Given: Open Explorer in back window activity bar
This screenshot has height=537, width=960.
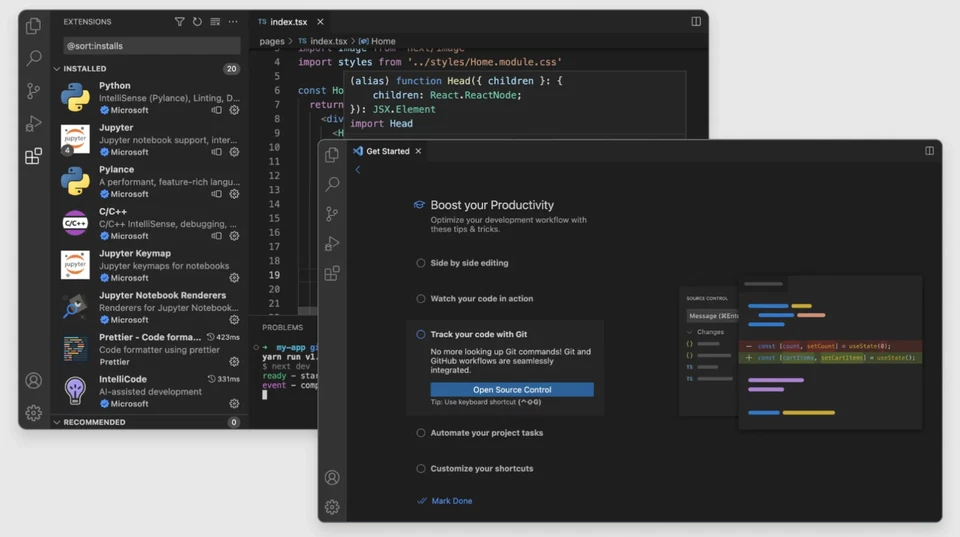Looking at the screenshot, I should (34, 26).
